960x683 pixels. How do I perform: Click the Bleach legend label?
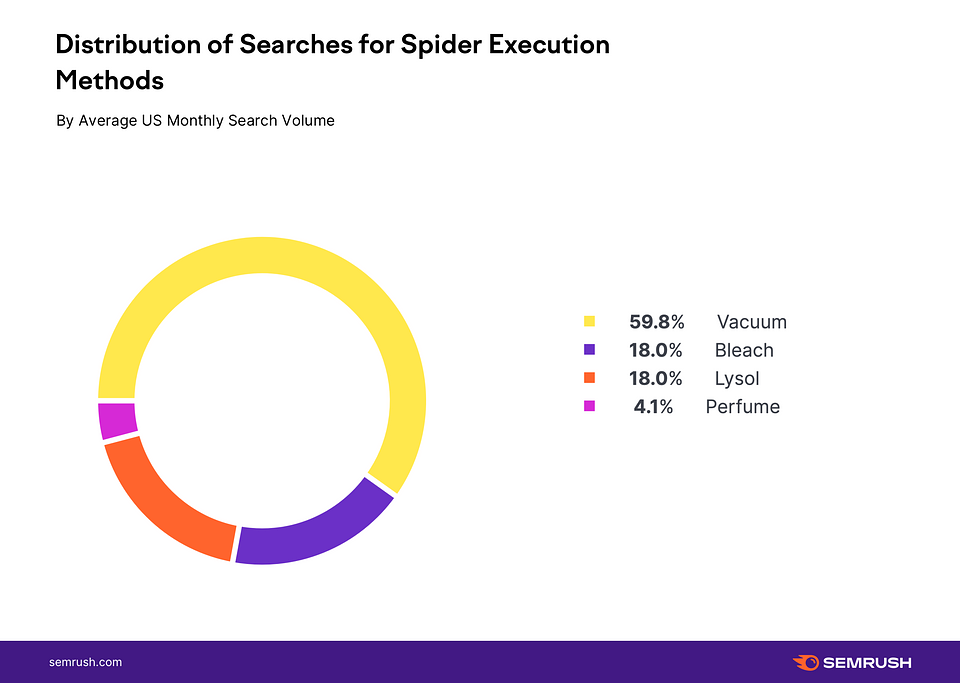[744, 350]
